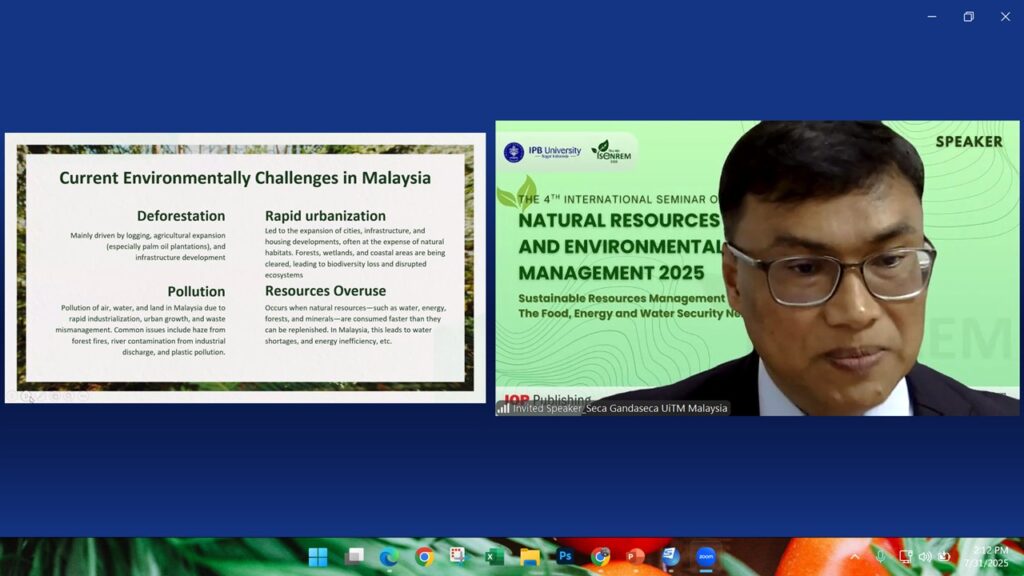Click the volume speaker icon in system tray

(924, 557)
